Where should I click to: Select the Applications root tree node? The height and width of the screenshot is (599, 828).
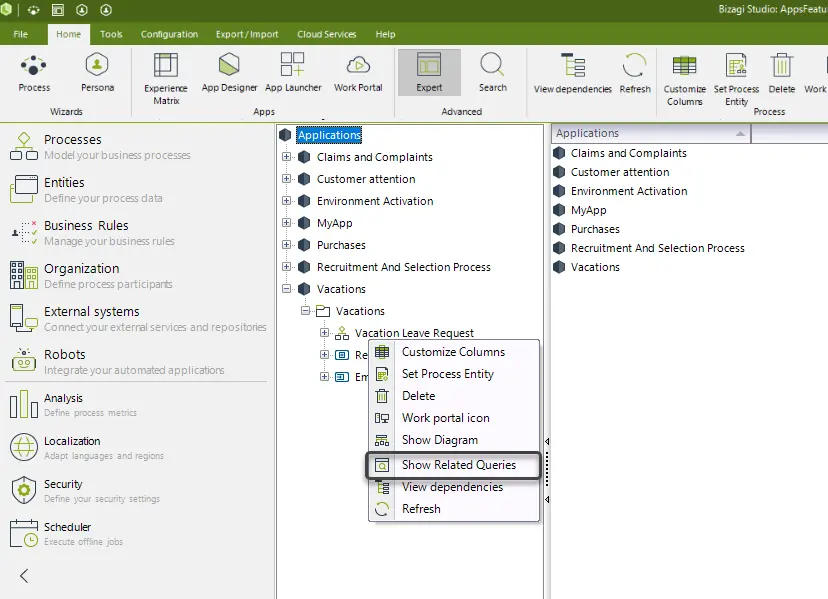329,135
